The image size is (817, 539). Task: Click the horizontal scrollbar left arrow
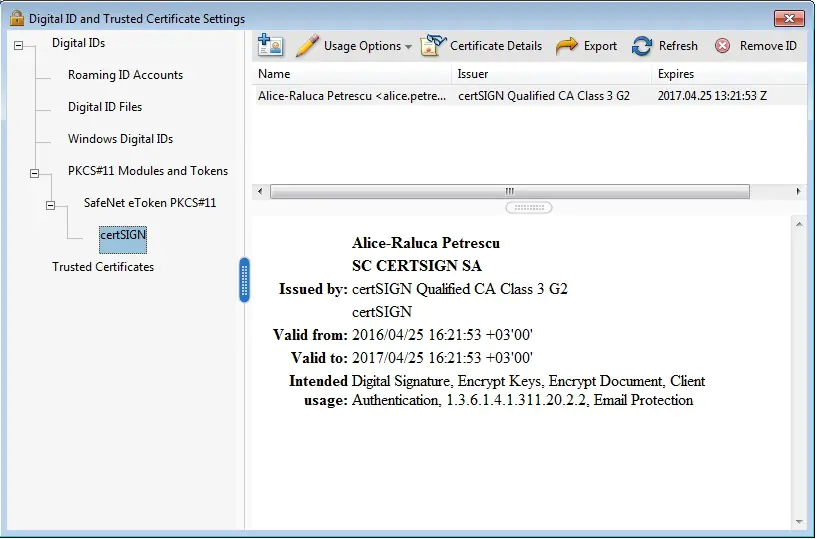point(261,191)
